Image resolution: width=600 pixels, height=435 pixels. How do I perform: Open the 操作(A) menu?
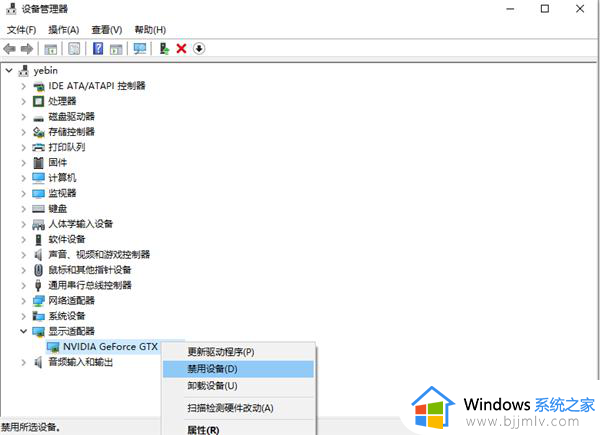[64, 30]
